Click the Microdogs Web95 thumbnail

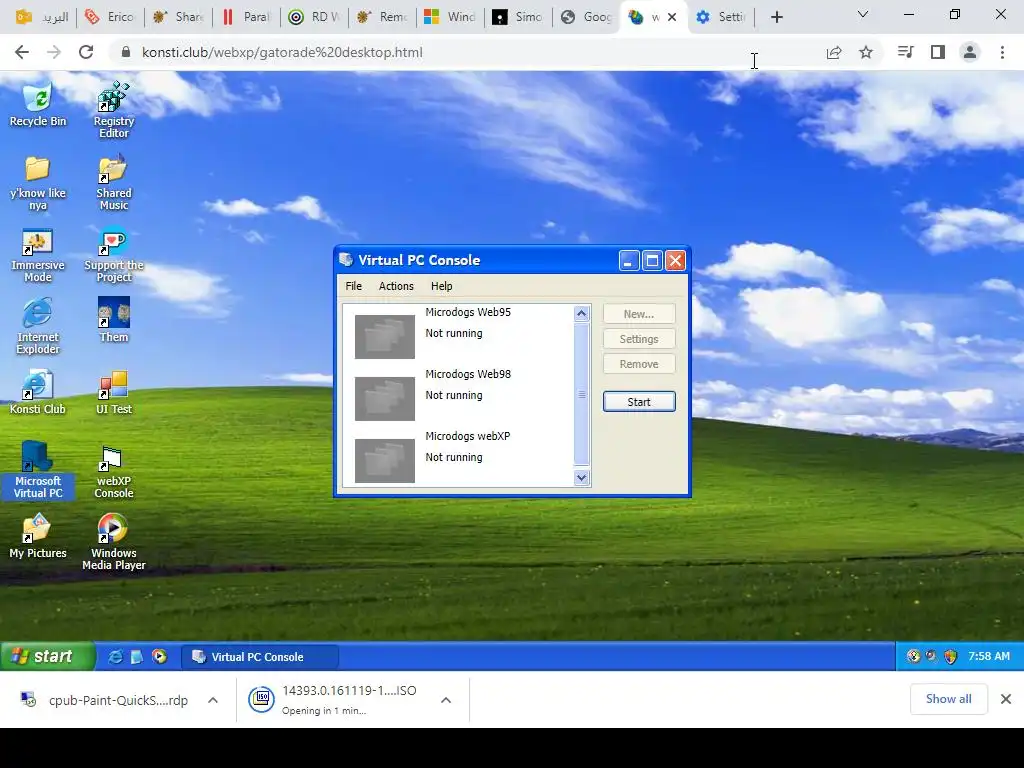click(x=385, y=337)
